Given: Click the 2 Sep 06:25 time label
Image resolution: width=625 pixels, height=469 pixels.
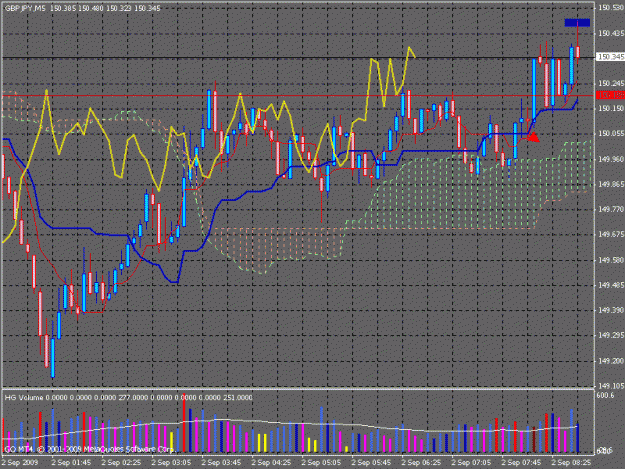Looking at the screenshot, I should tap(421, 463).
